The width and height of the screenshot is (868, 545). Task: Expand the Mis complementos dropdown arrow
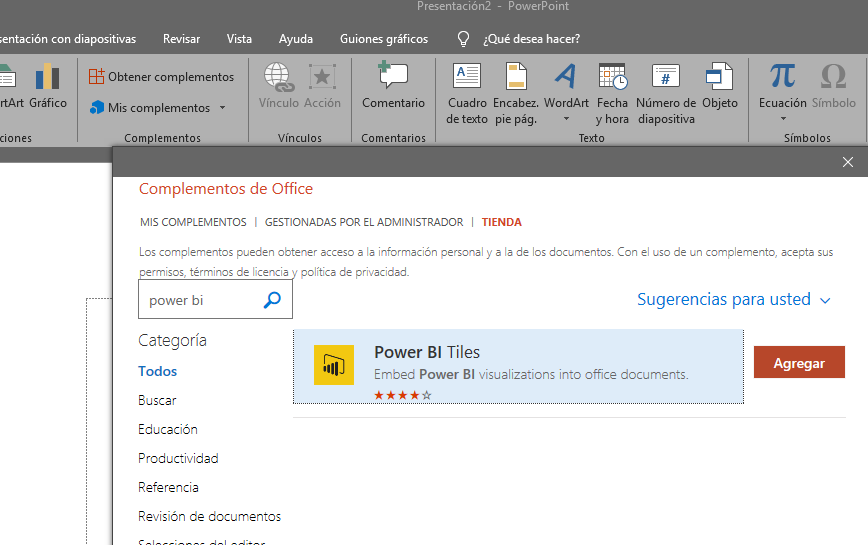click(223, 107)
